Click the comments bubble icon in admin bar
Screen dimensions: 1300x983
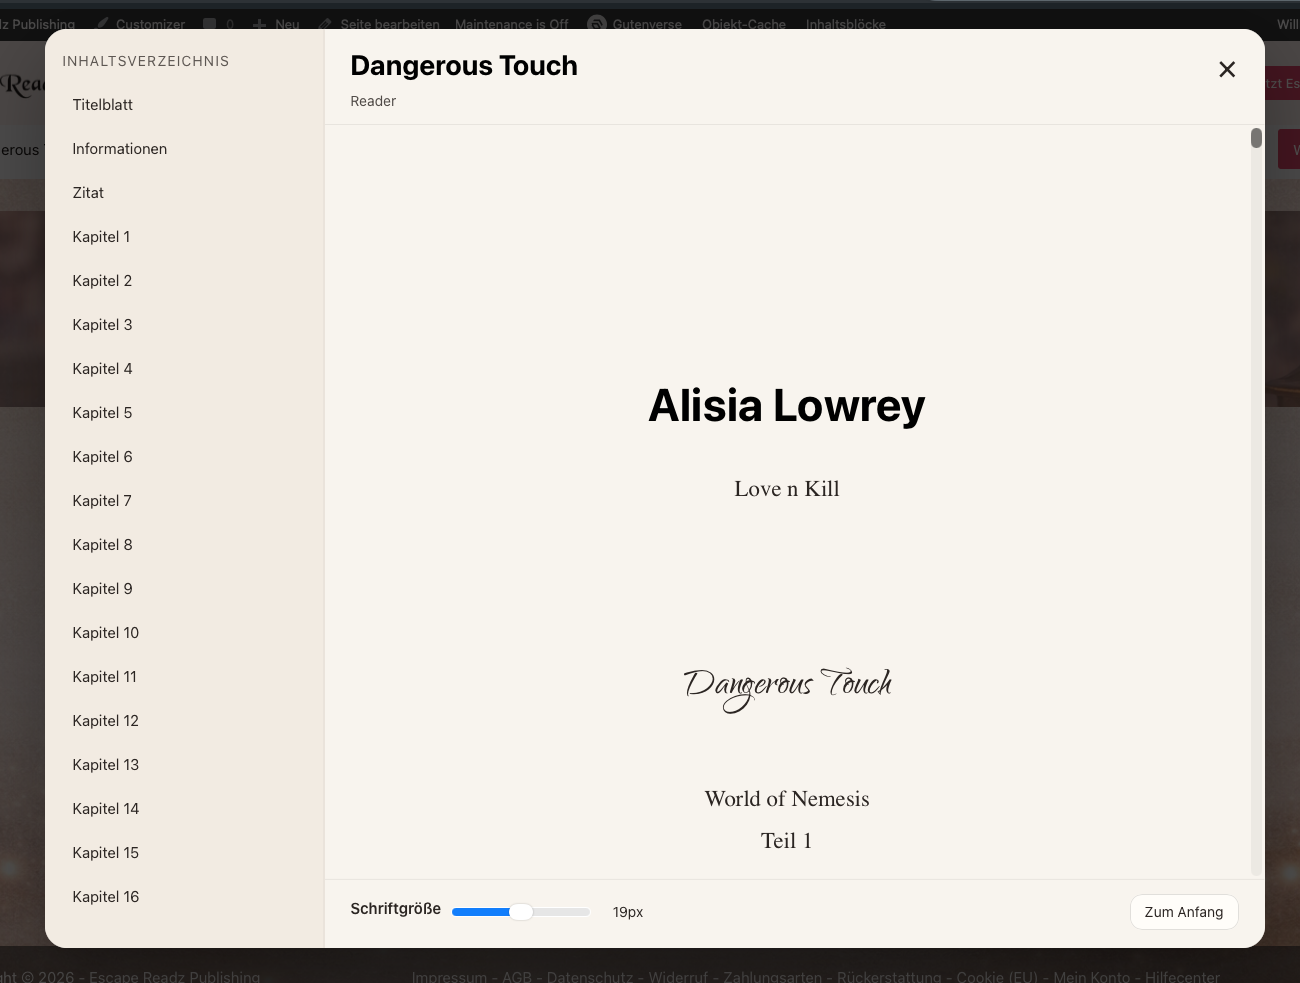(x=210, y=23)
